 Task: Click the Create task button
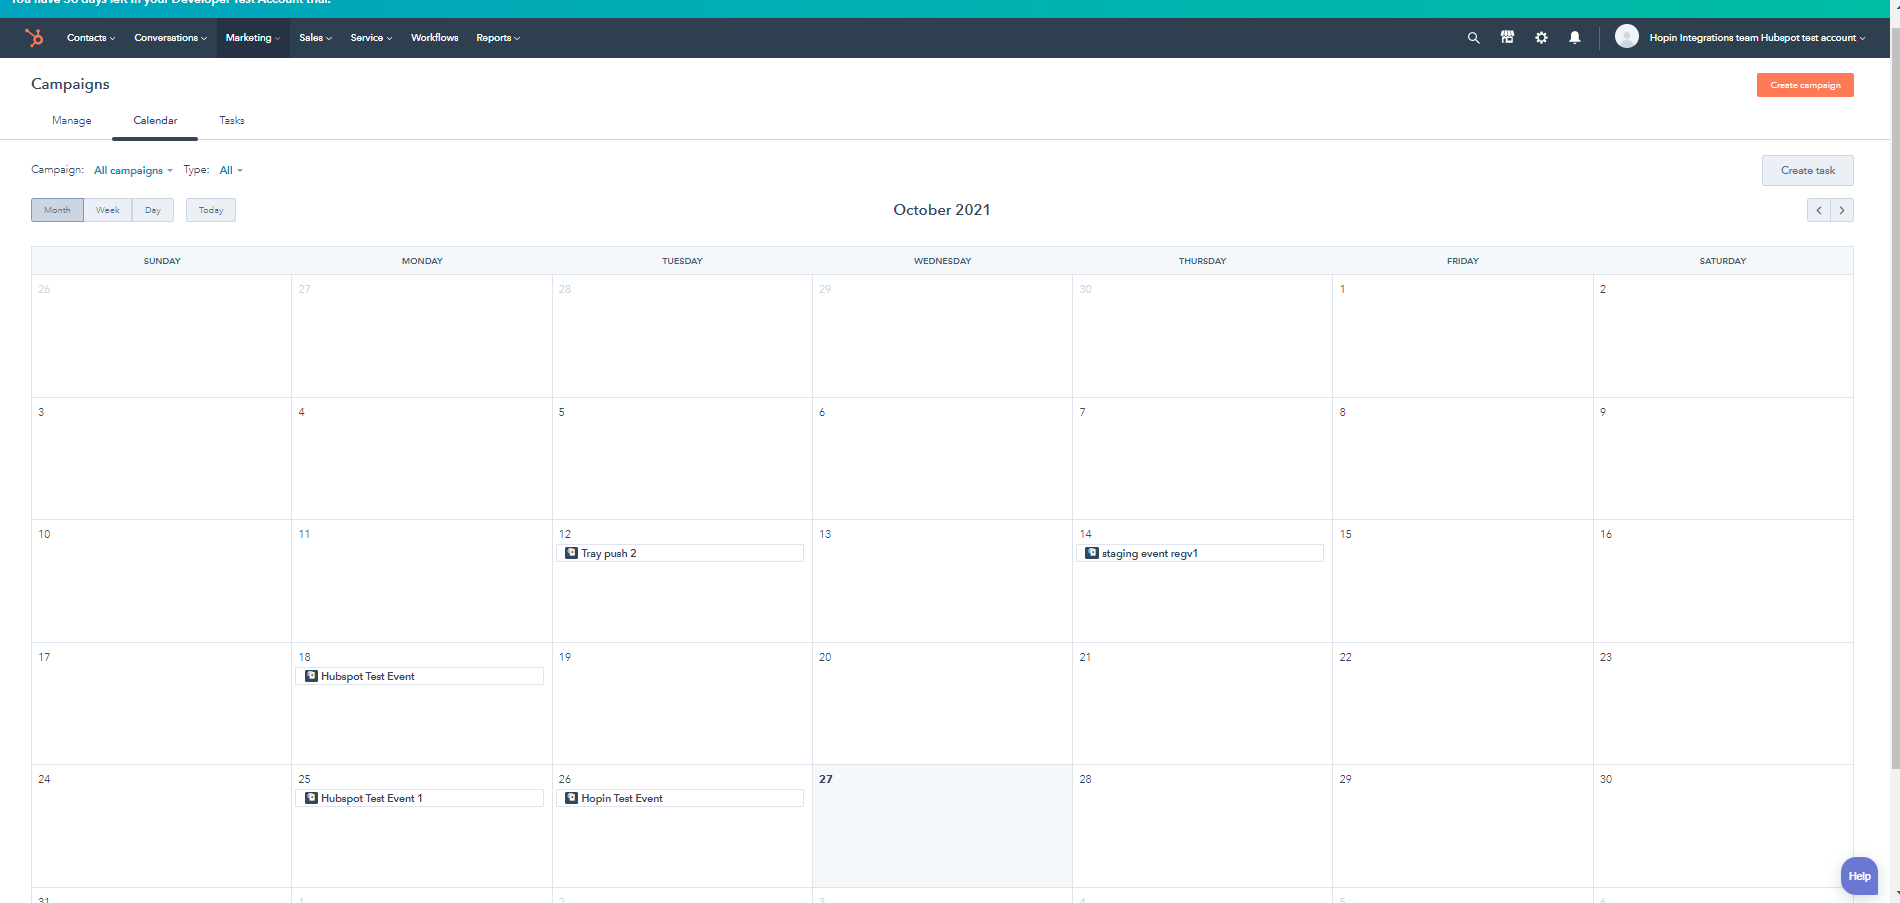click(1808, 170)
